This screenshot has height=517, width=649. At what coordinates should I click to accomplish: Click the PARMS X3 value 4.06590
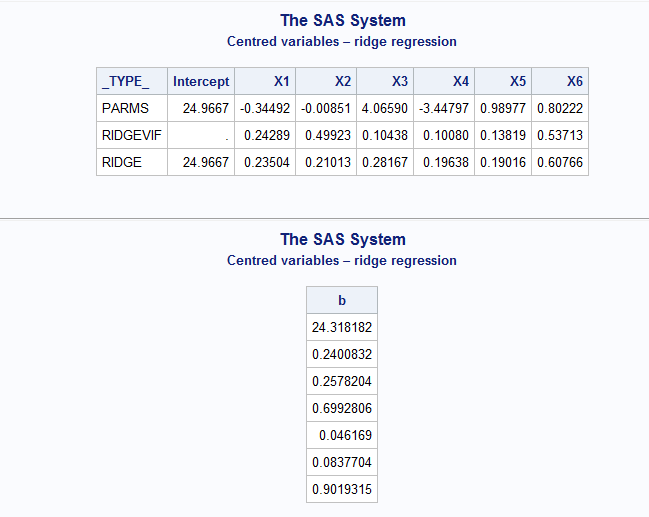385,108
